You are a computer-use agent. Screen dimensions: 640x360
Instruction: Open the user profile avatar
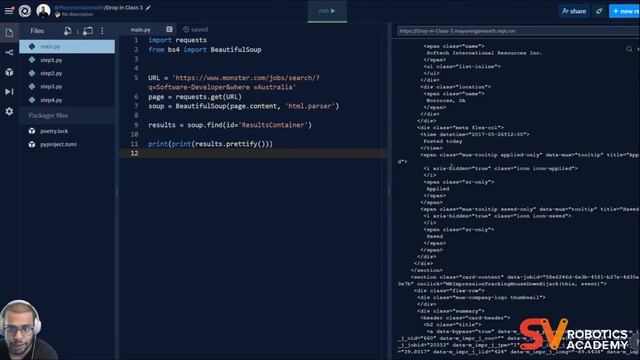(x=43, y=11)
